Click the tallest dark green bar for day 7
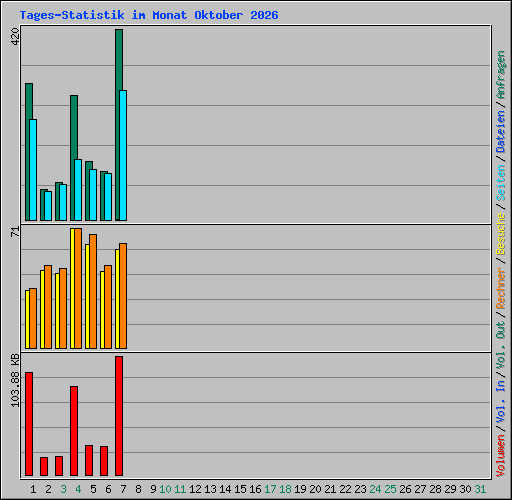The width and height of the screenshot is (512, 500). [118, 125]
